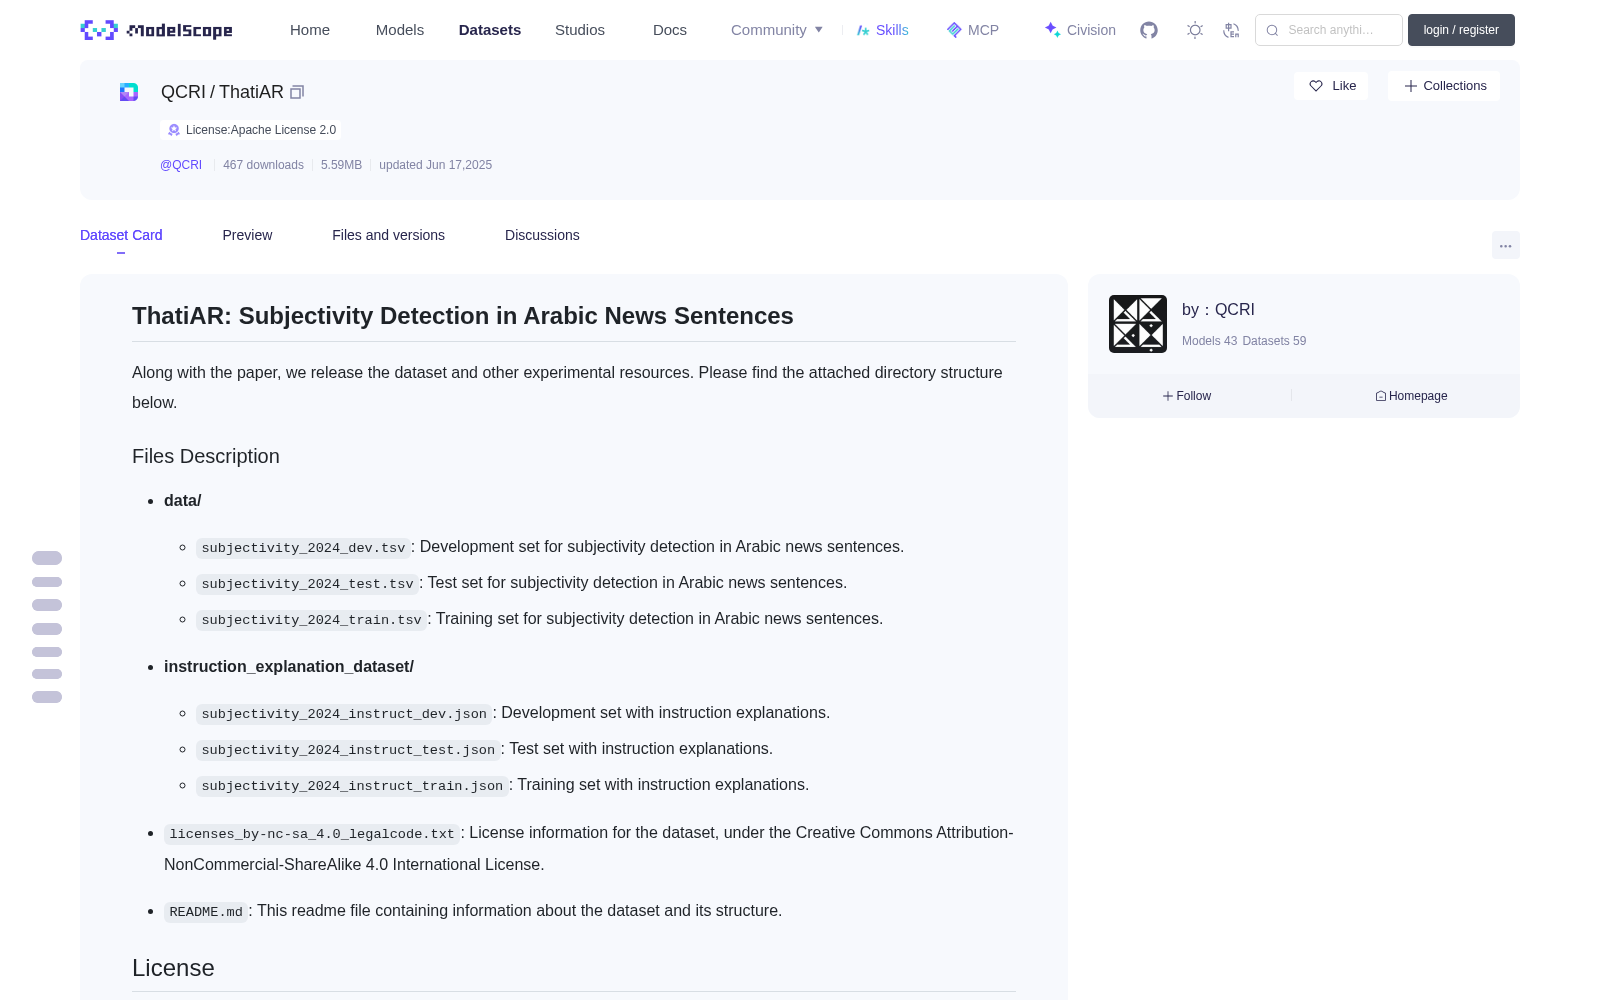Viewport: 1600px width, 1000px height.
Task: Follow the QCRI organization
Action: coord(1187,396)
